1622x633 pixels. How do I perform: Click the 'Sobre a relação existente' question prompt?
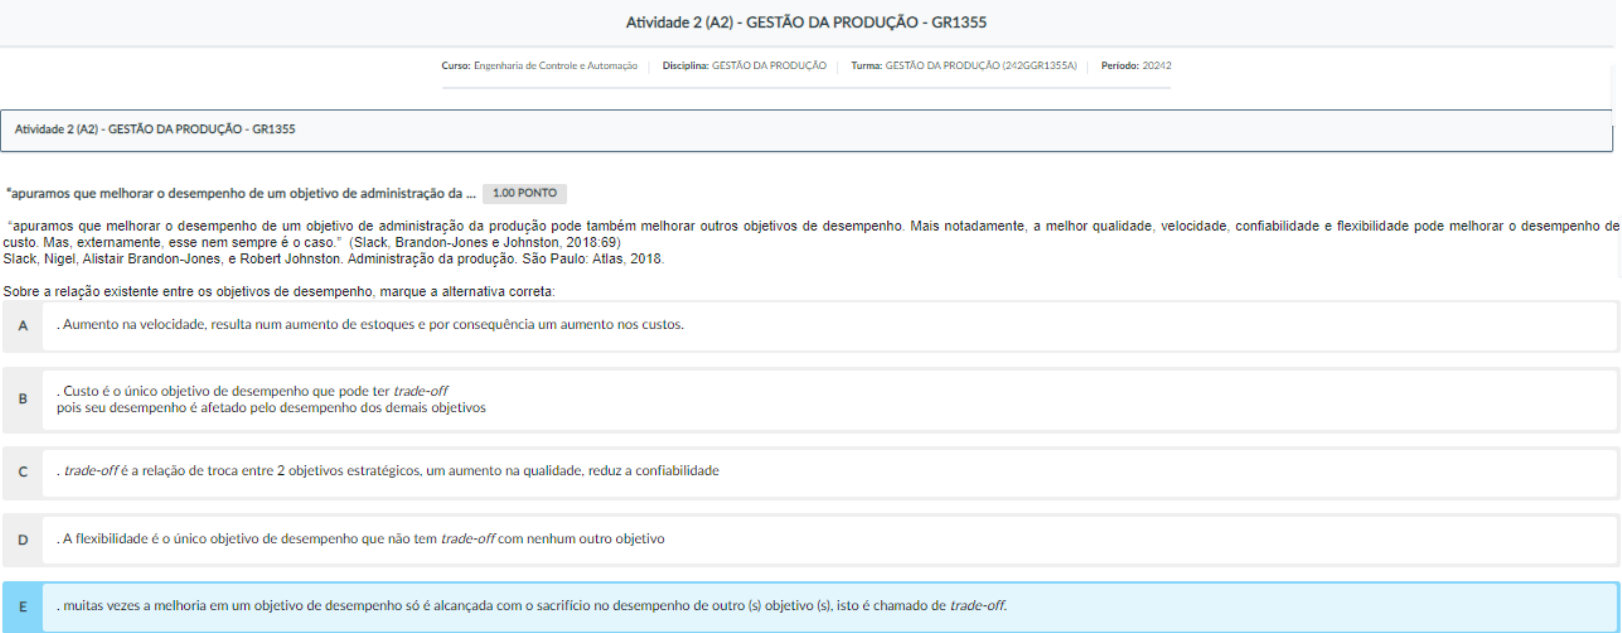click(x=279, y=292)
